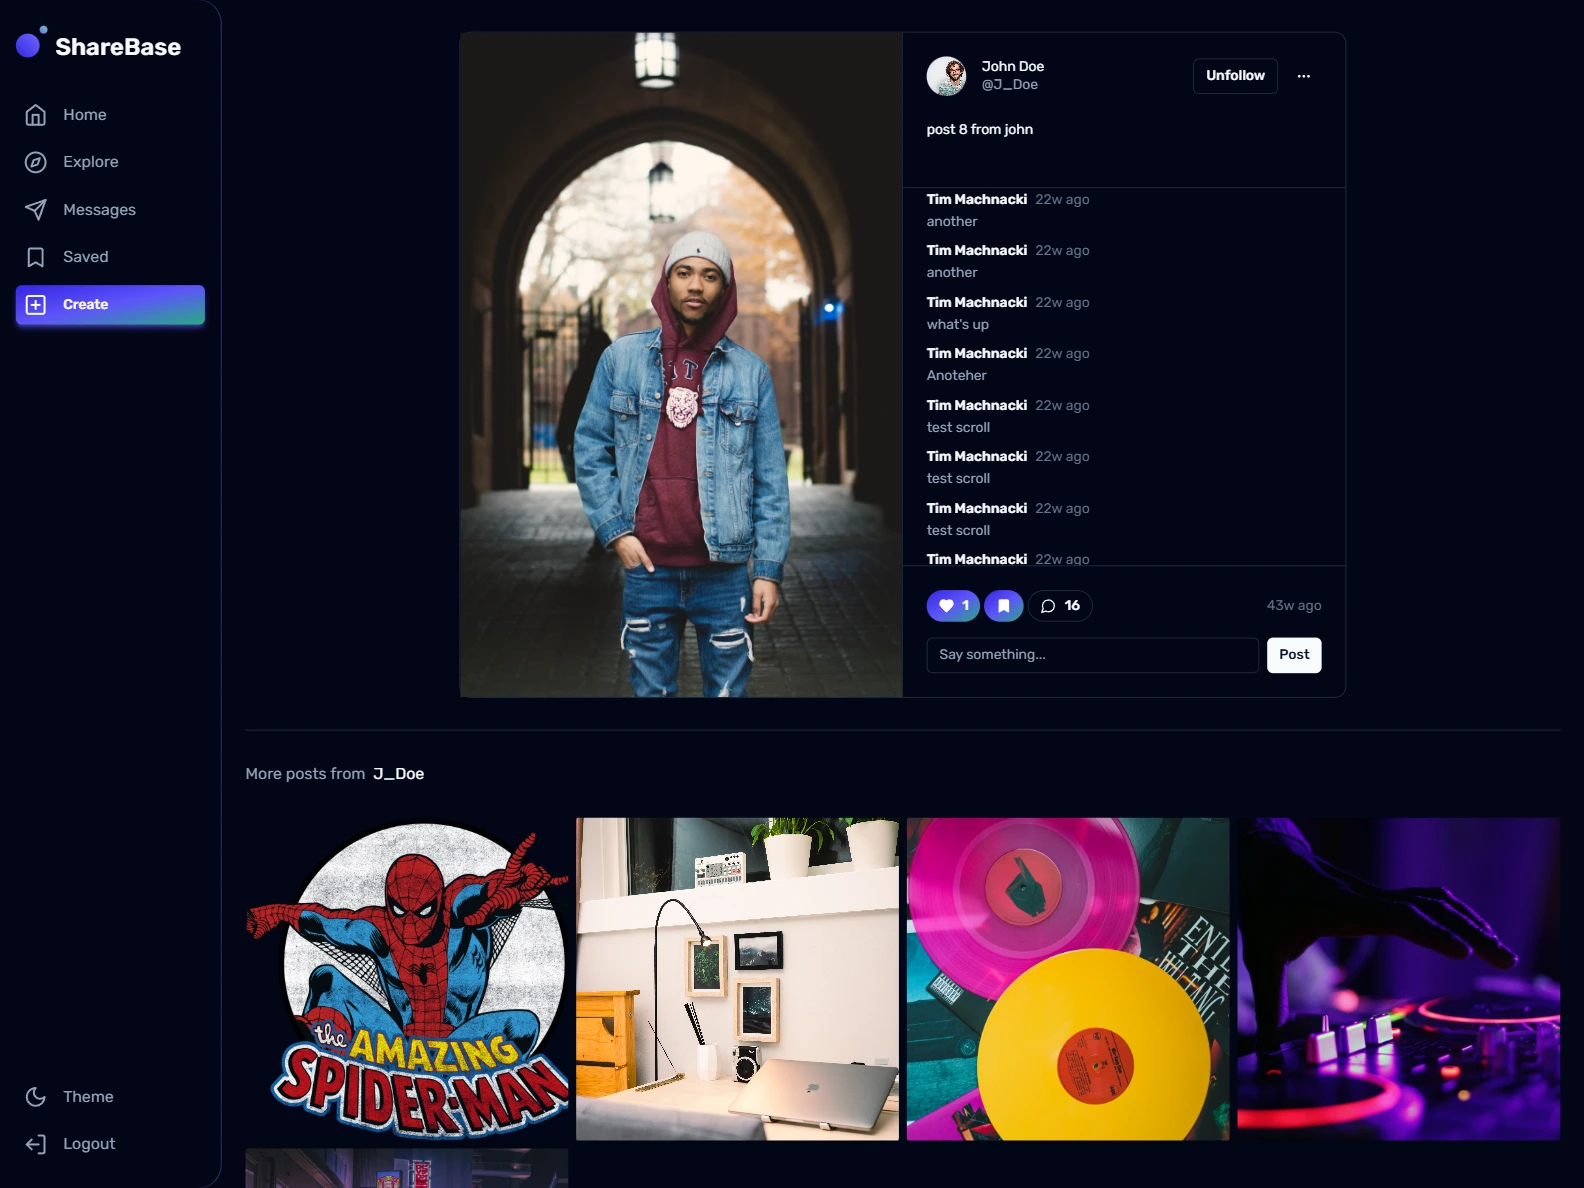Click Tim Machnacki on the 'Anoteher' comment

pos(977,354)
